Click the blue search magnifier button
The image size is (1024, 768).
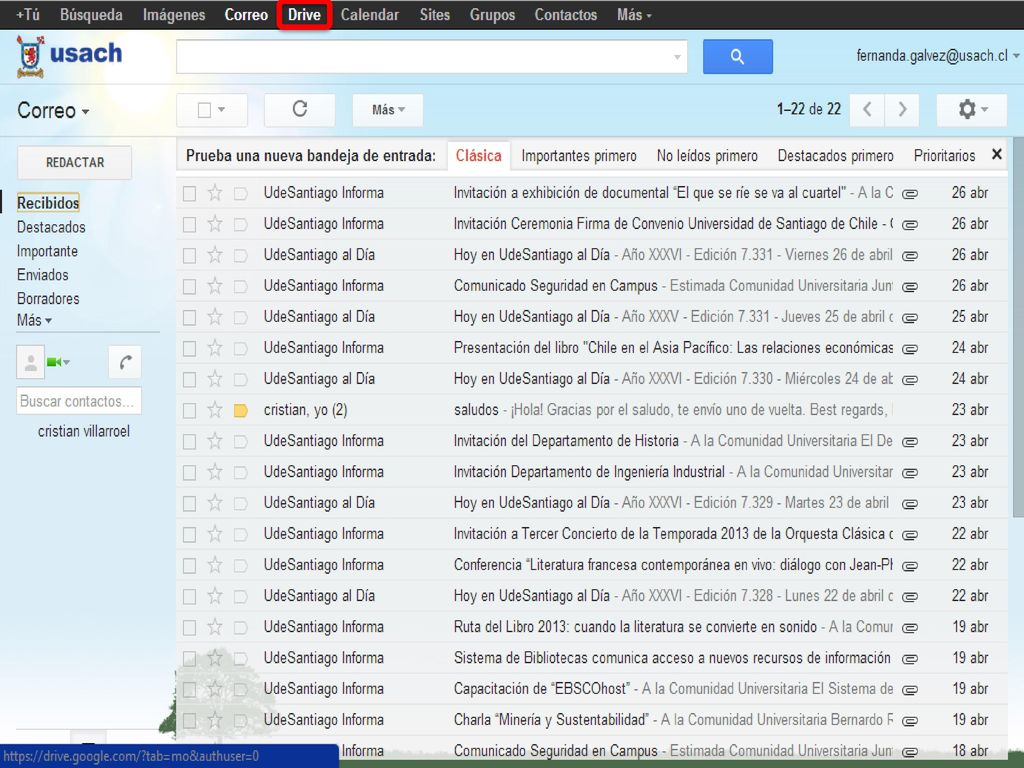(737, 57)
